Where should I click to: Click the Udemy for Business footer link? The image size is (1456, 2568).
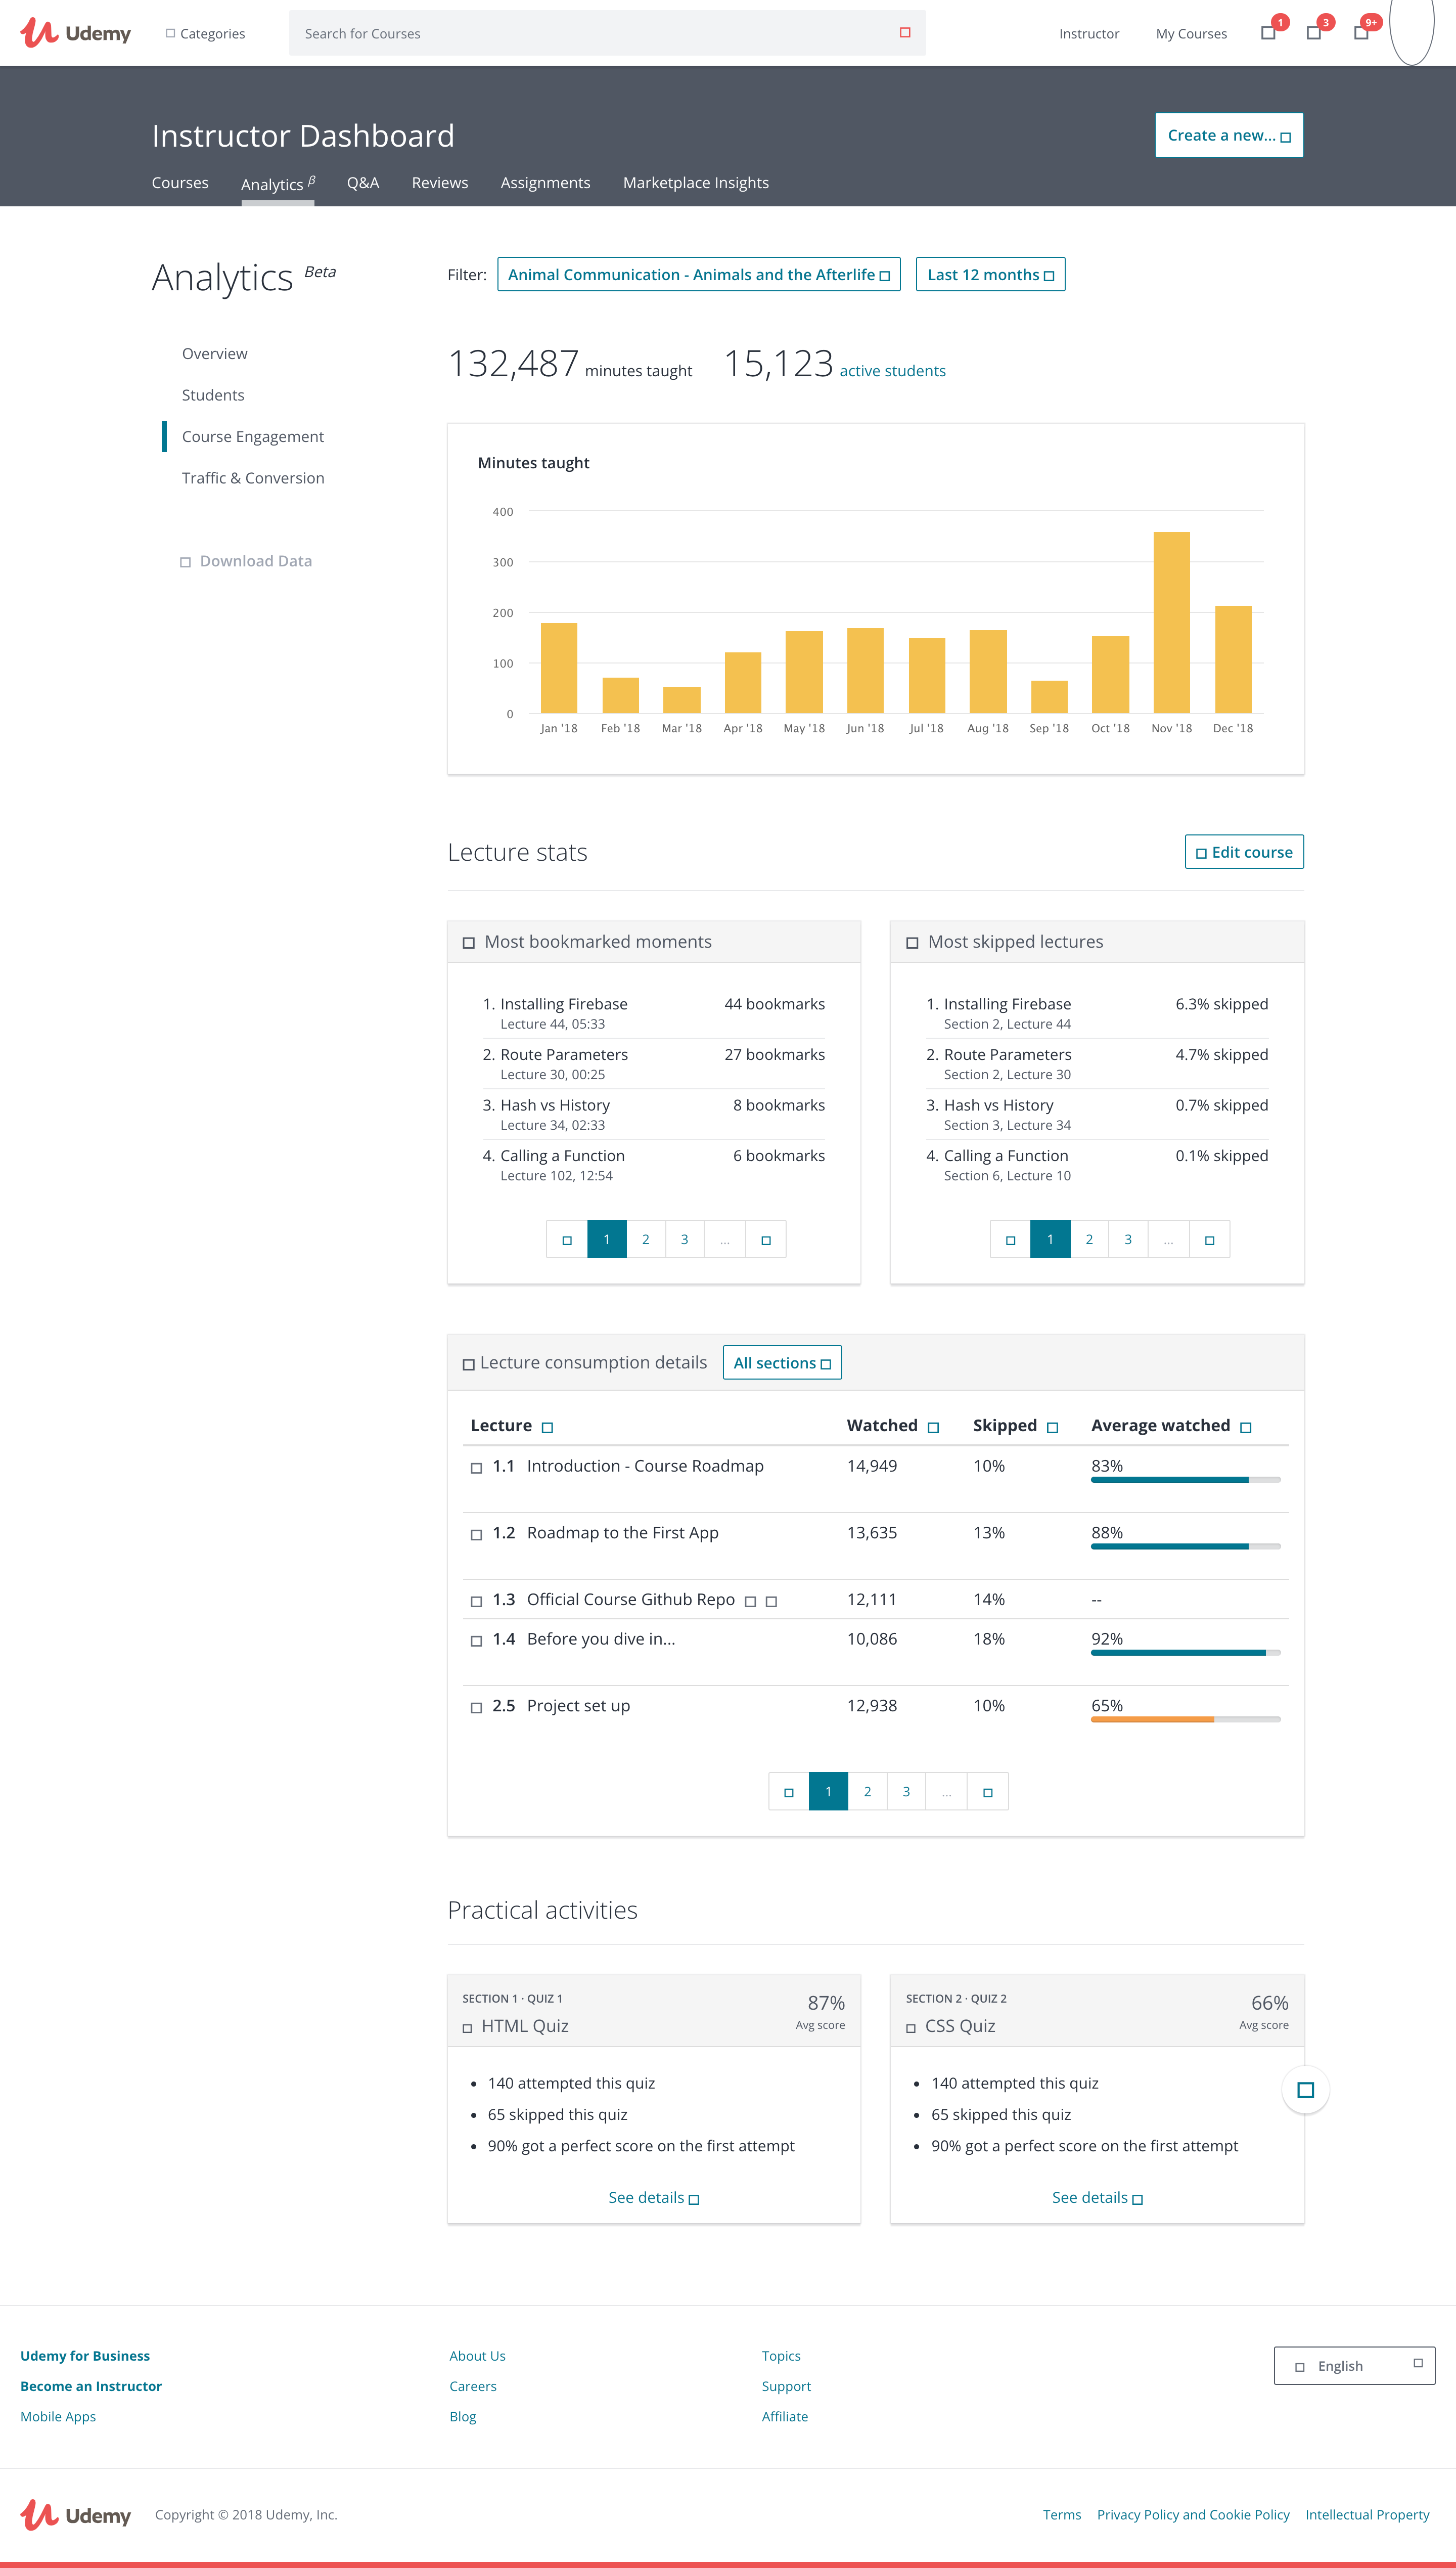[85, 2355]
